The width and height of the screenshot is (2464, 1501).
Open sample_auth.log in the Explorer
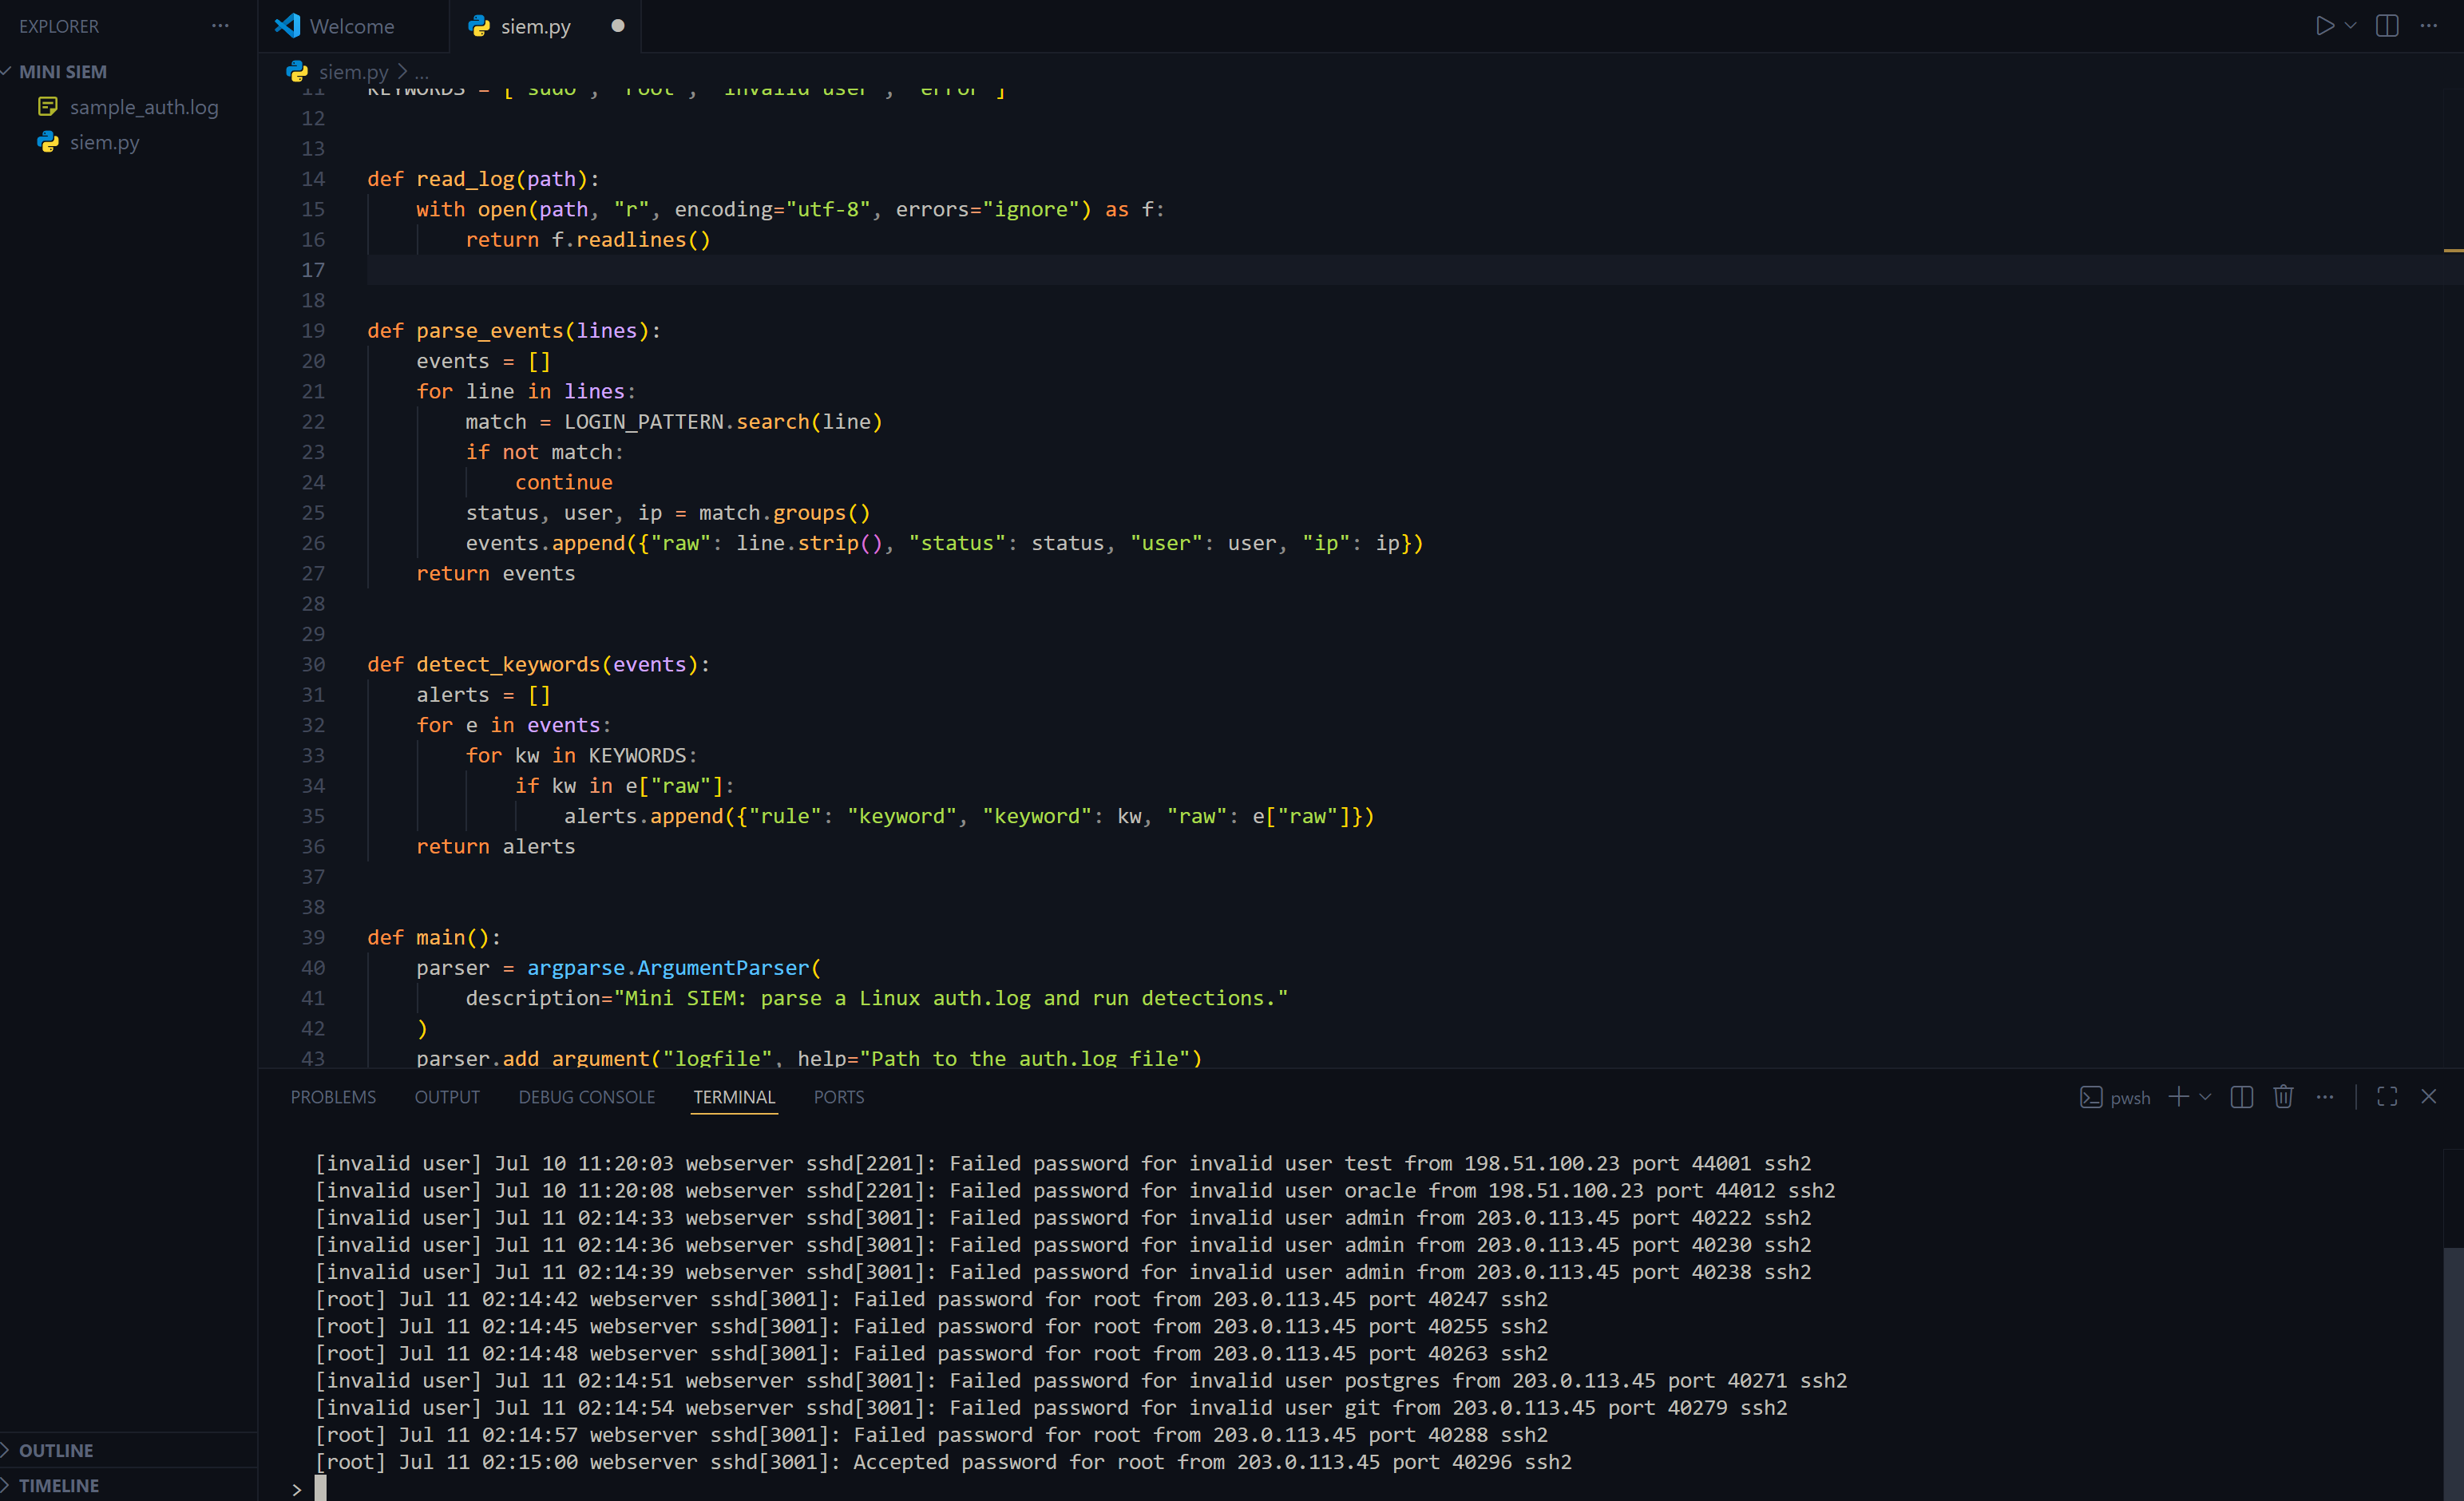point(143,107)
